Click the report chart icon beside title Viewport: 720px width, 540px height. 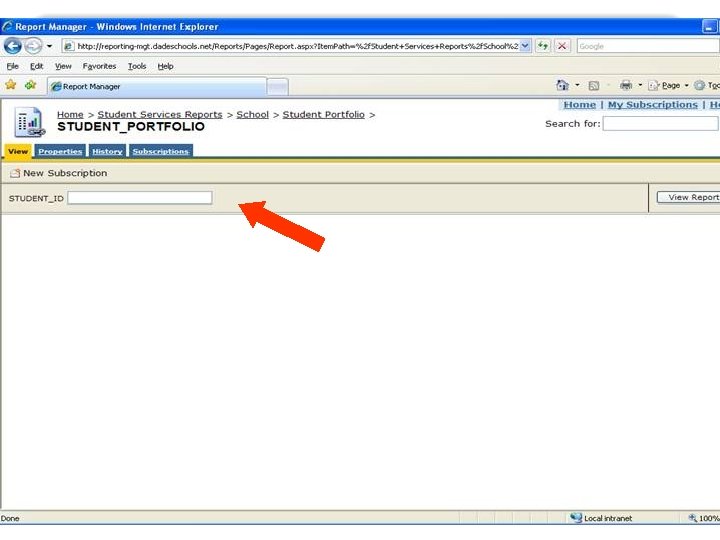29,122
